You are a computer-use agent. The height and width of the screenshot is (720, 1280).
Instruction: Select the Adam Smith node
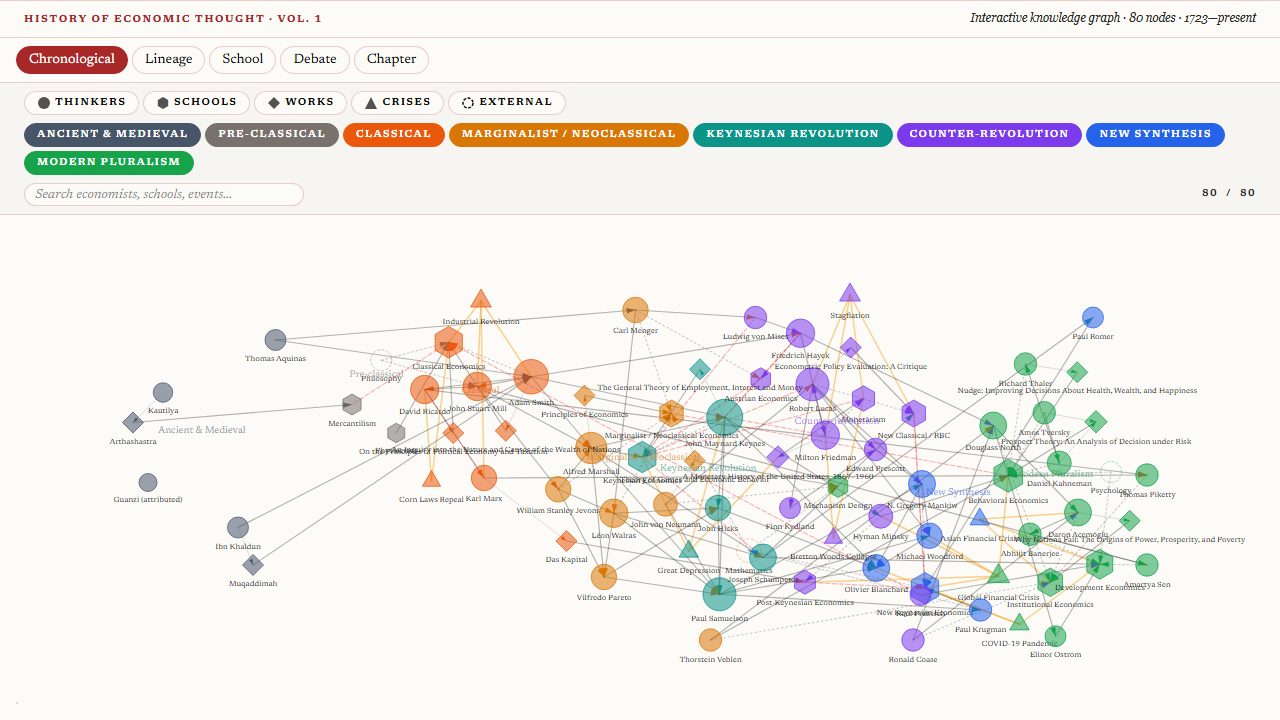[531, 378]
